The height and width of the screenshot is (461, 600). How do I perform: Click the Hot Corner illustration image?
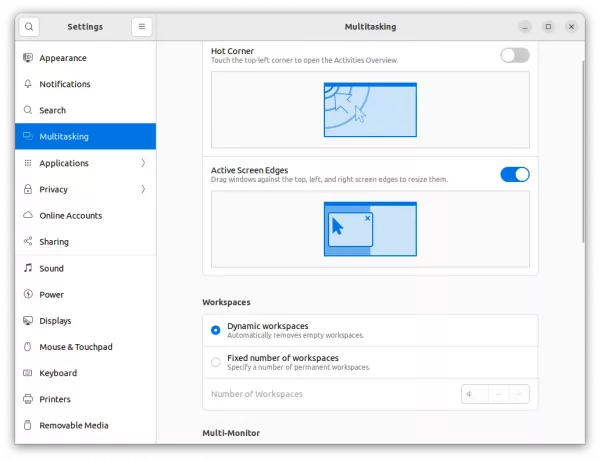(x=370, y=109)
